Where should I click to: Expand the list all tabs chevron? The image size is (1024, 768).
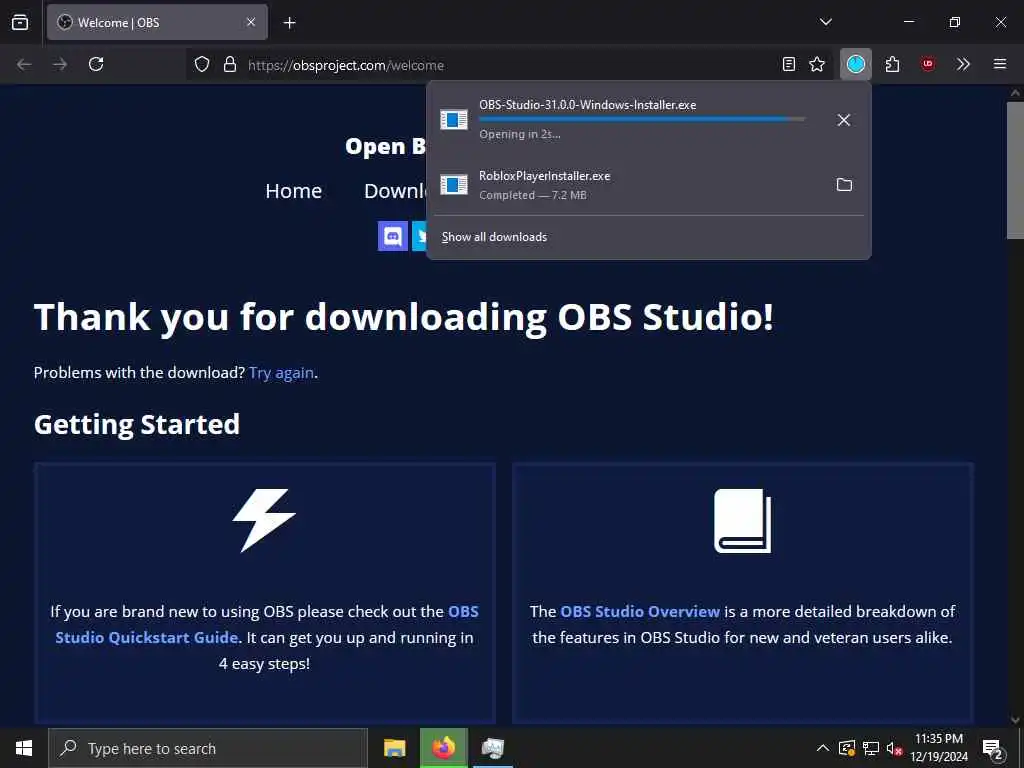coord(825,22)
